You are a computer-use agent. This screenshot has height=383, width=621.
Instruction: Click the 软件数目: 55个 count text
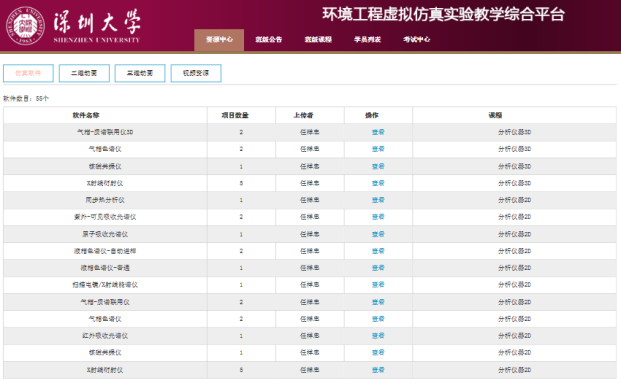coord(26,99)
